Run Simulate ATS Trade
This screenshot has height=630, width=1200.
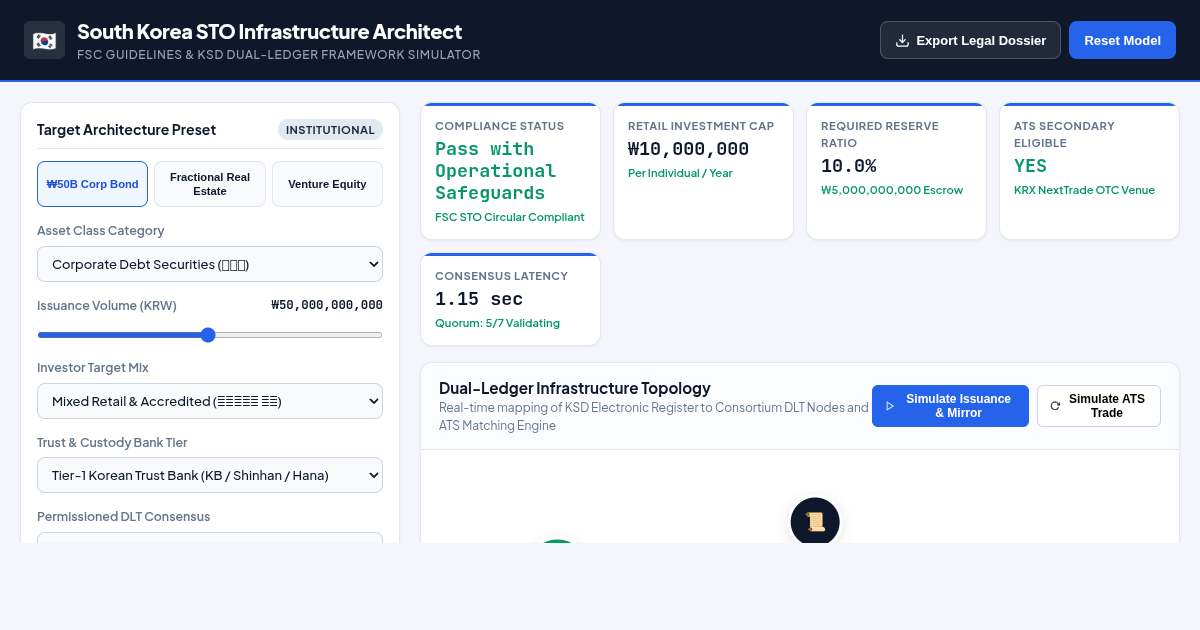click(1099, 406)
